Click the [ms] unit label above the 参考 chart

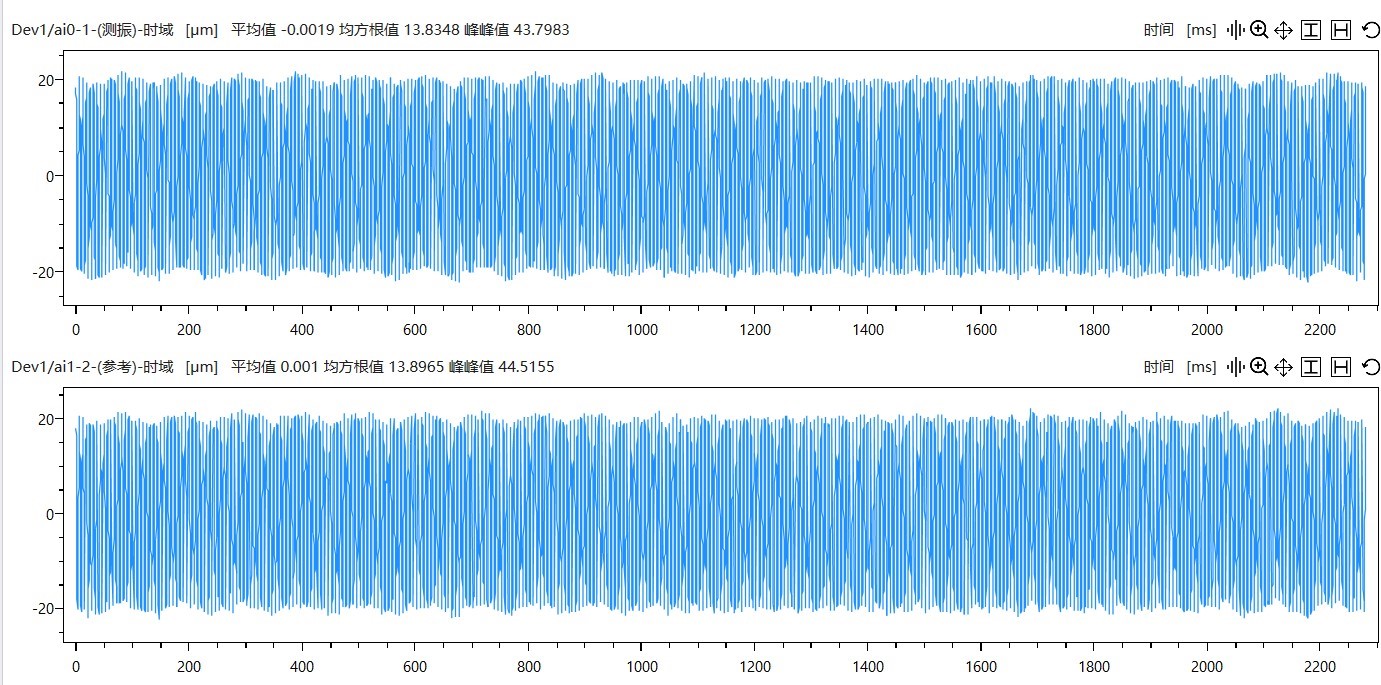coord(1201,367)
